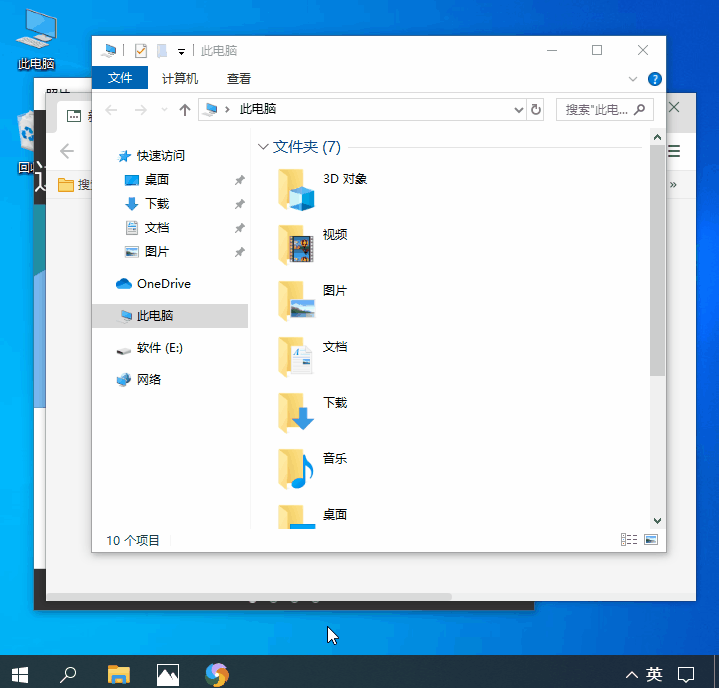The height and width of the screenshot is (688, 719).
Task: Click hamburger menu in the background window
Action: [674, 151]
